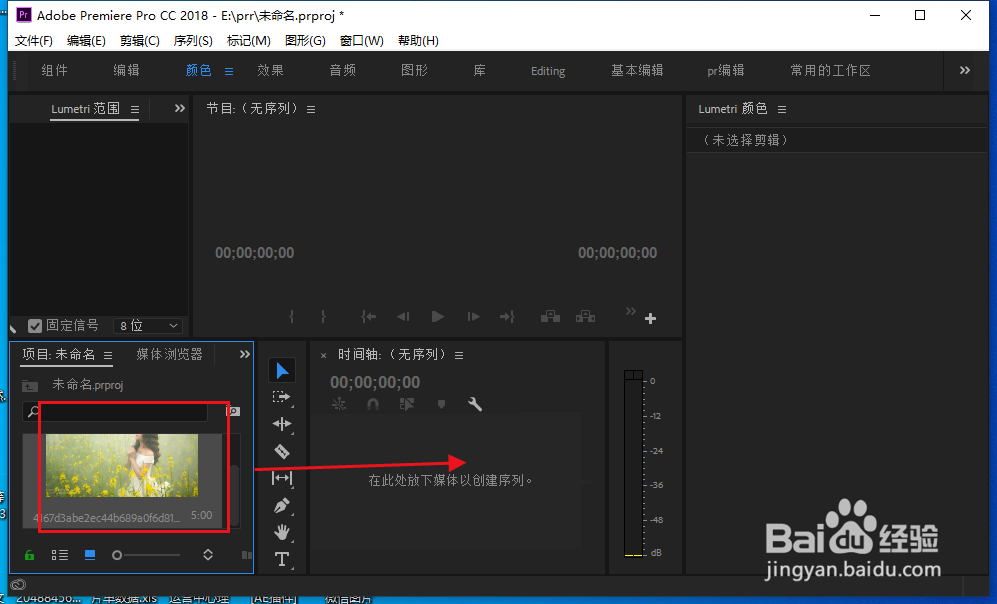Select the flower field clip thumbnail
The width and height of the screenshot is (997, 604).
(122, 465)
